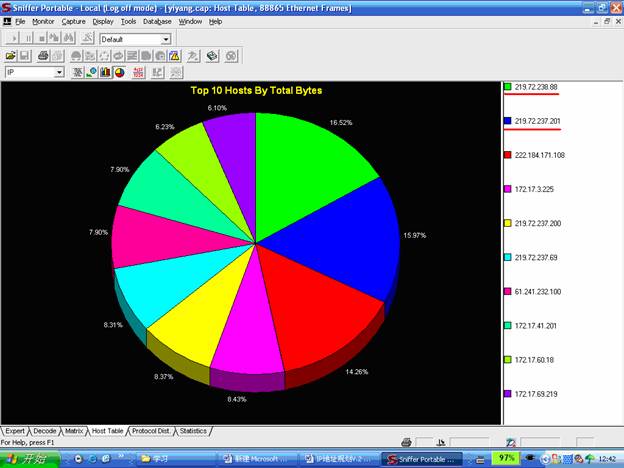Viewport: 624px width, 468px height.
Task: Click status bar printer icon
Action: pyautogui.click(x=406, y=442)
